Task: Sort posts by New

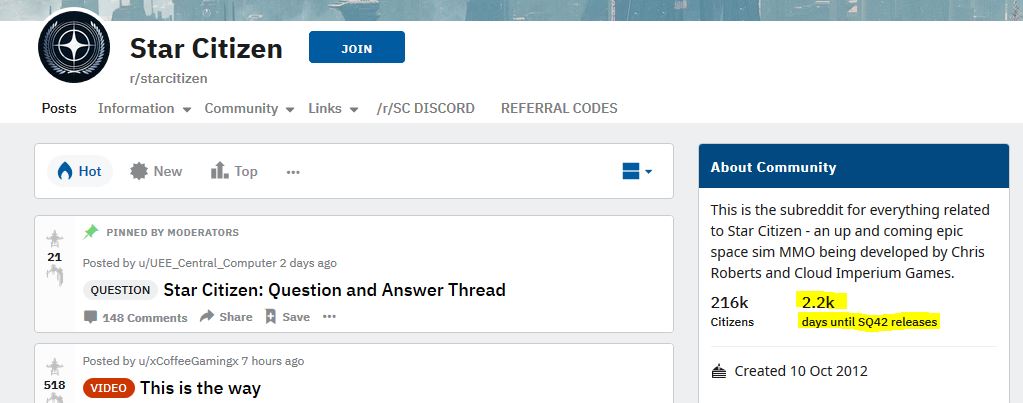Action: pos(156,171)
